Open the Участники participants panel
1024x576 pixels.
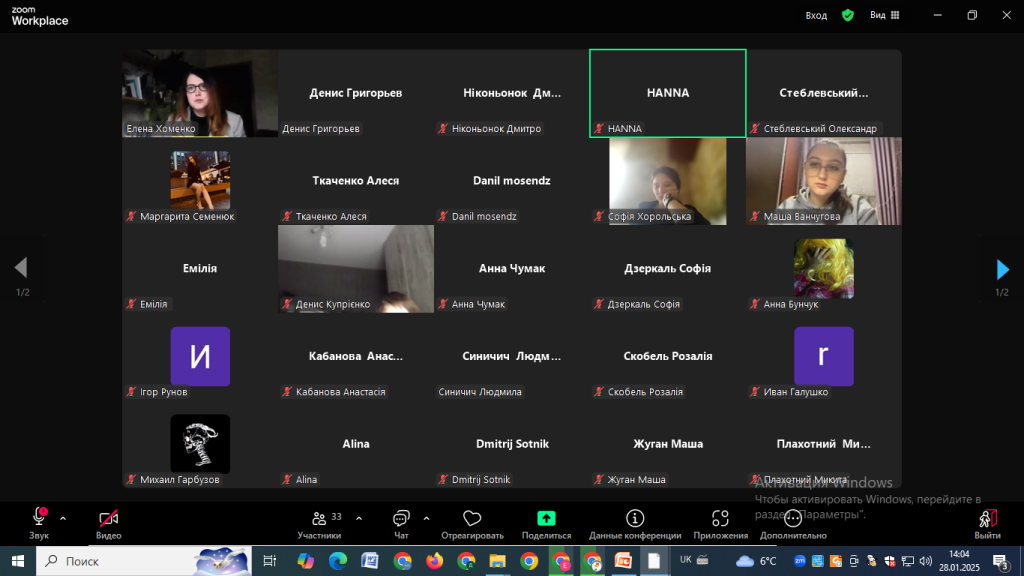pos(320,518)
